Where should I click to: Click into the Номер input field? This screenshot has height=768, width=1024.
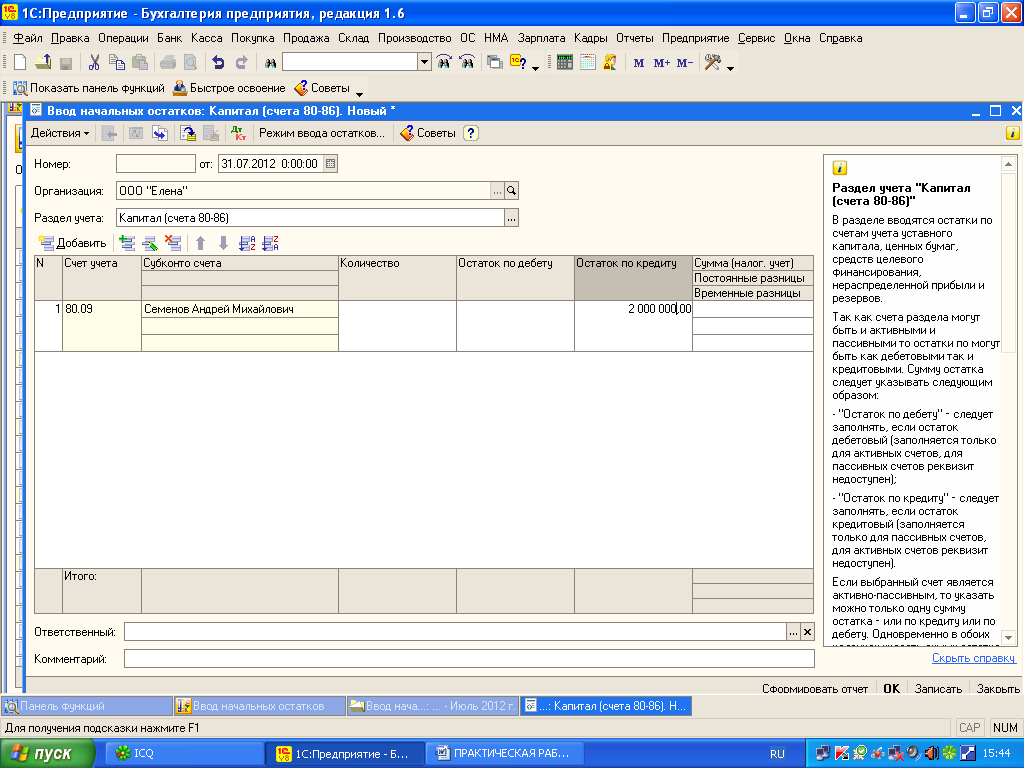pyautogui.click(x=155, y=164)
